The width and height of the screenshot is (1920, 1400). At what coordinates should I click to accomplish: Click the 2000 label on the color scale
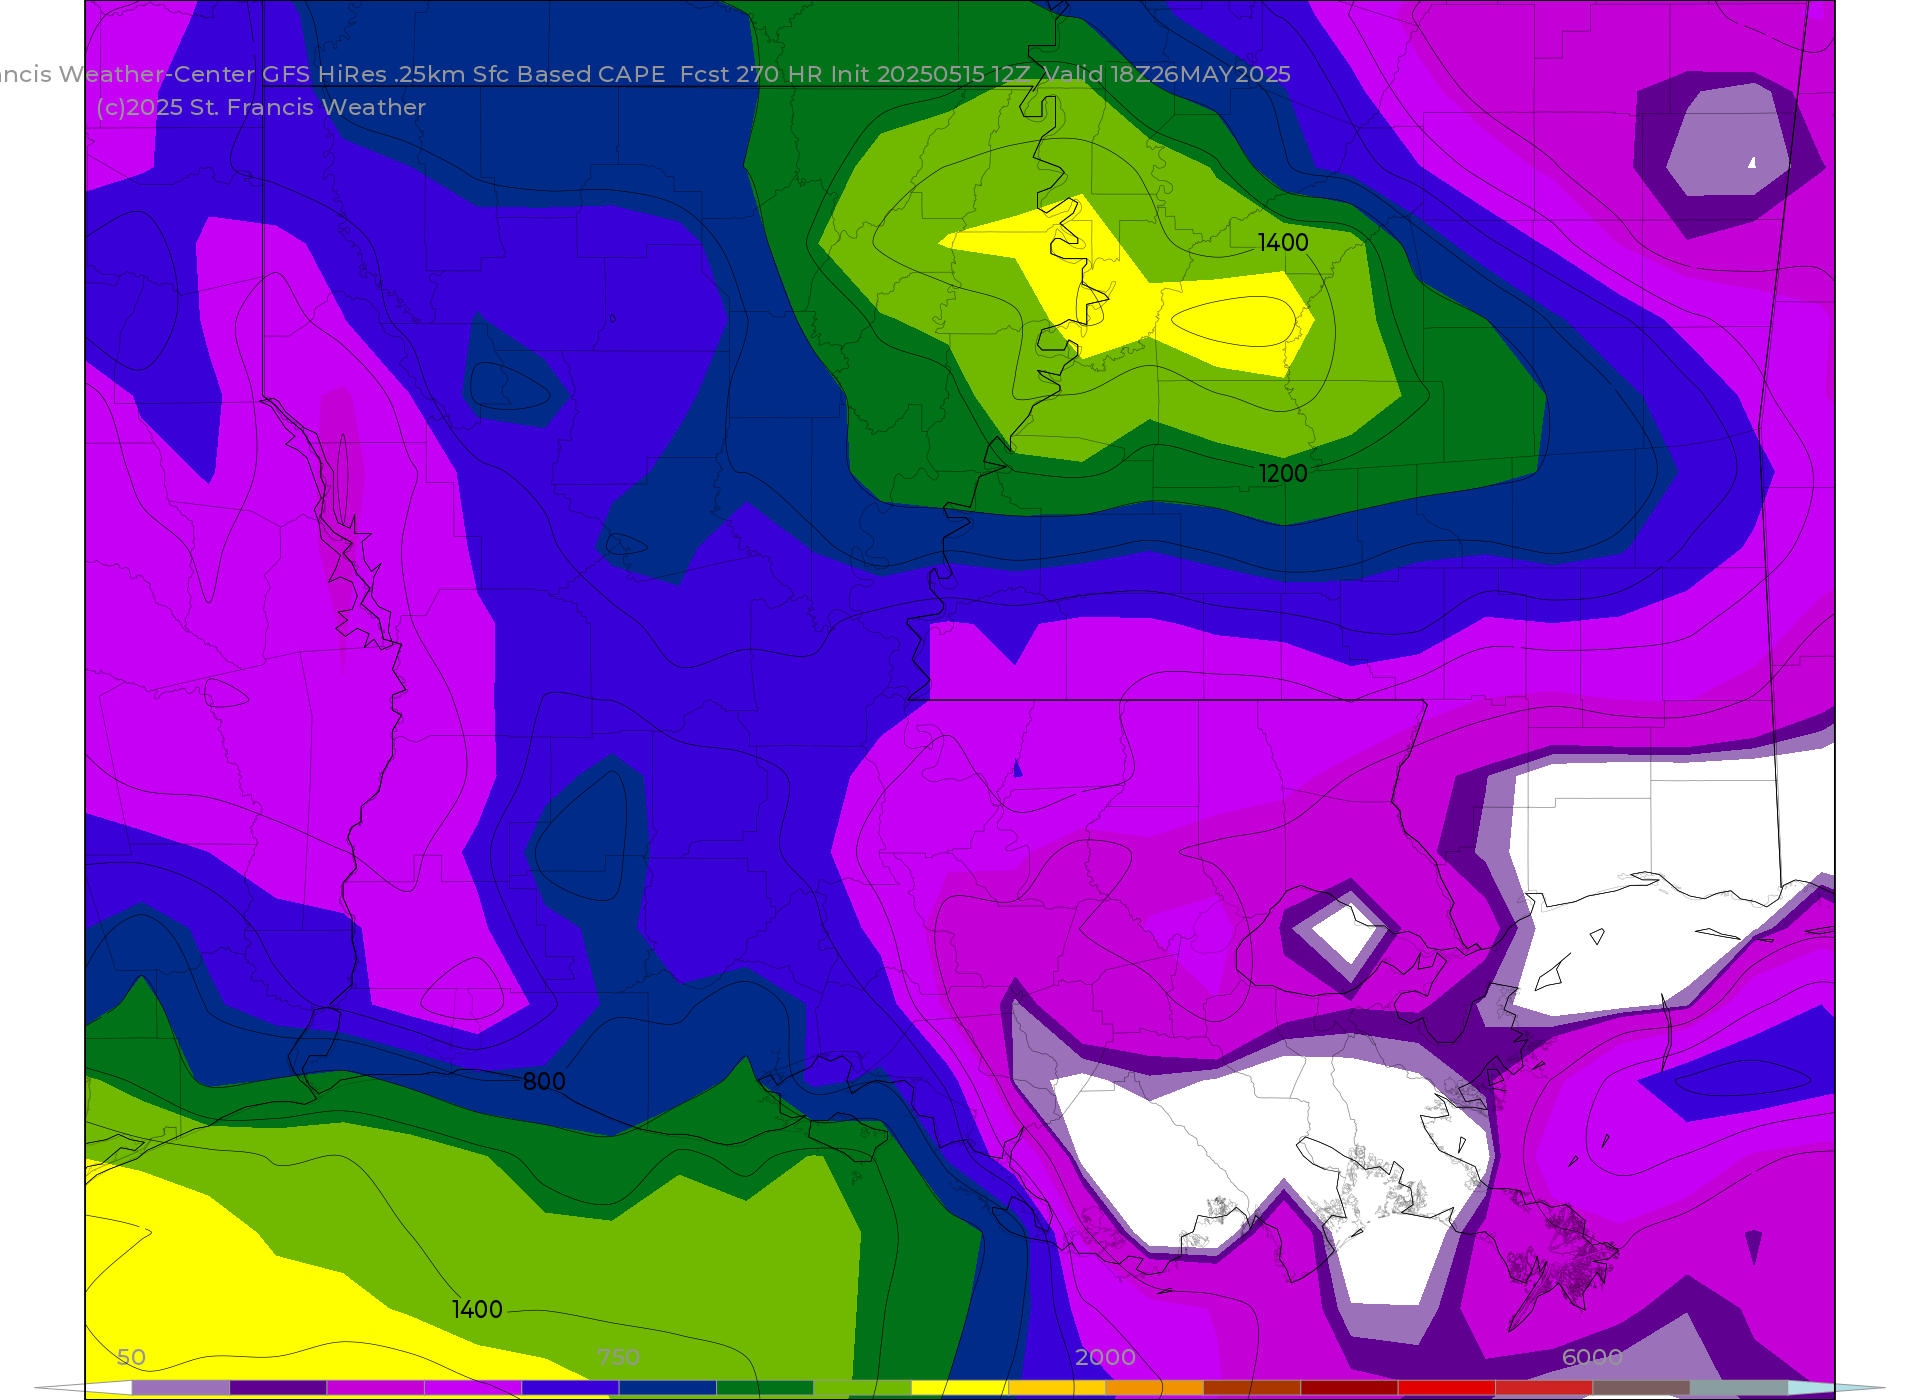click(1105, 1357)
